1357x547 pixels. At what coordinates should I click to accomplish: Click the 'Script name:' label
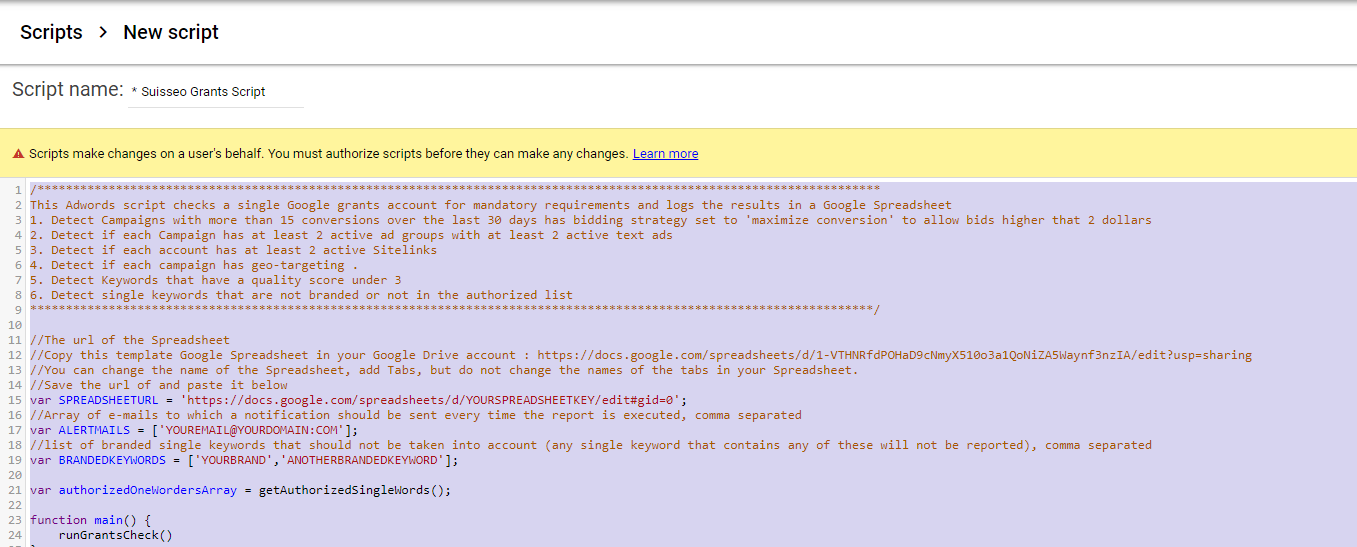pos(67,90)
